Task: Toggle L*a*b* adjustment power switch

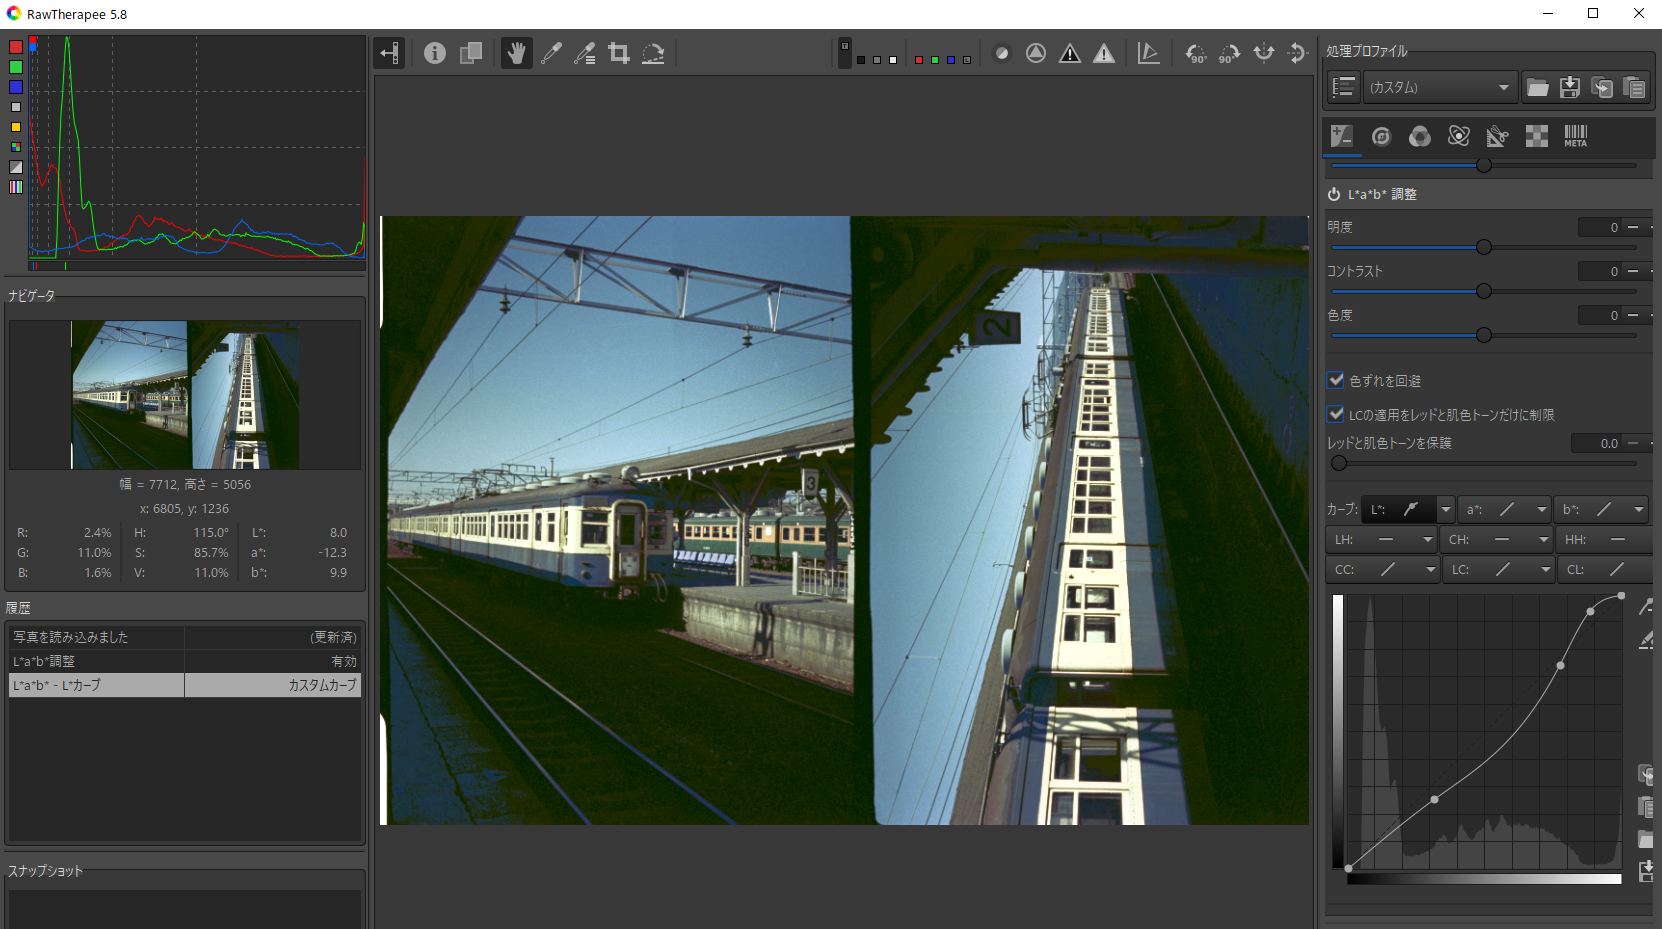Action: coord(1334,194)
